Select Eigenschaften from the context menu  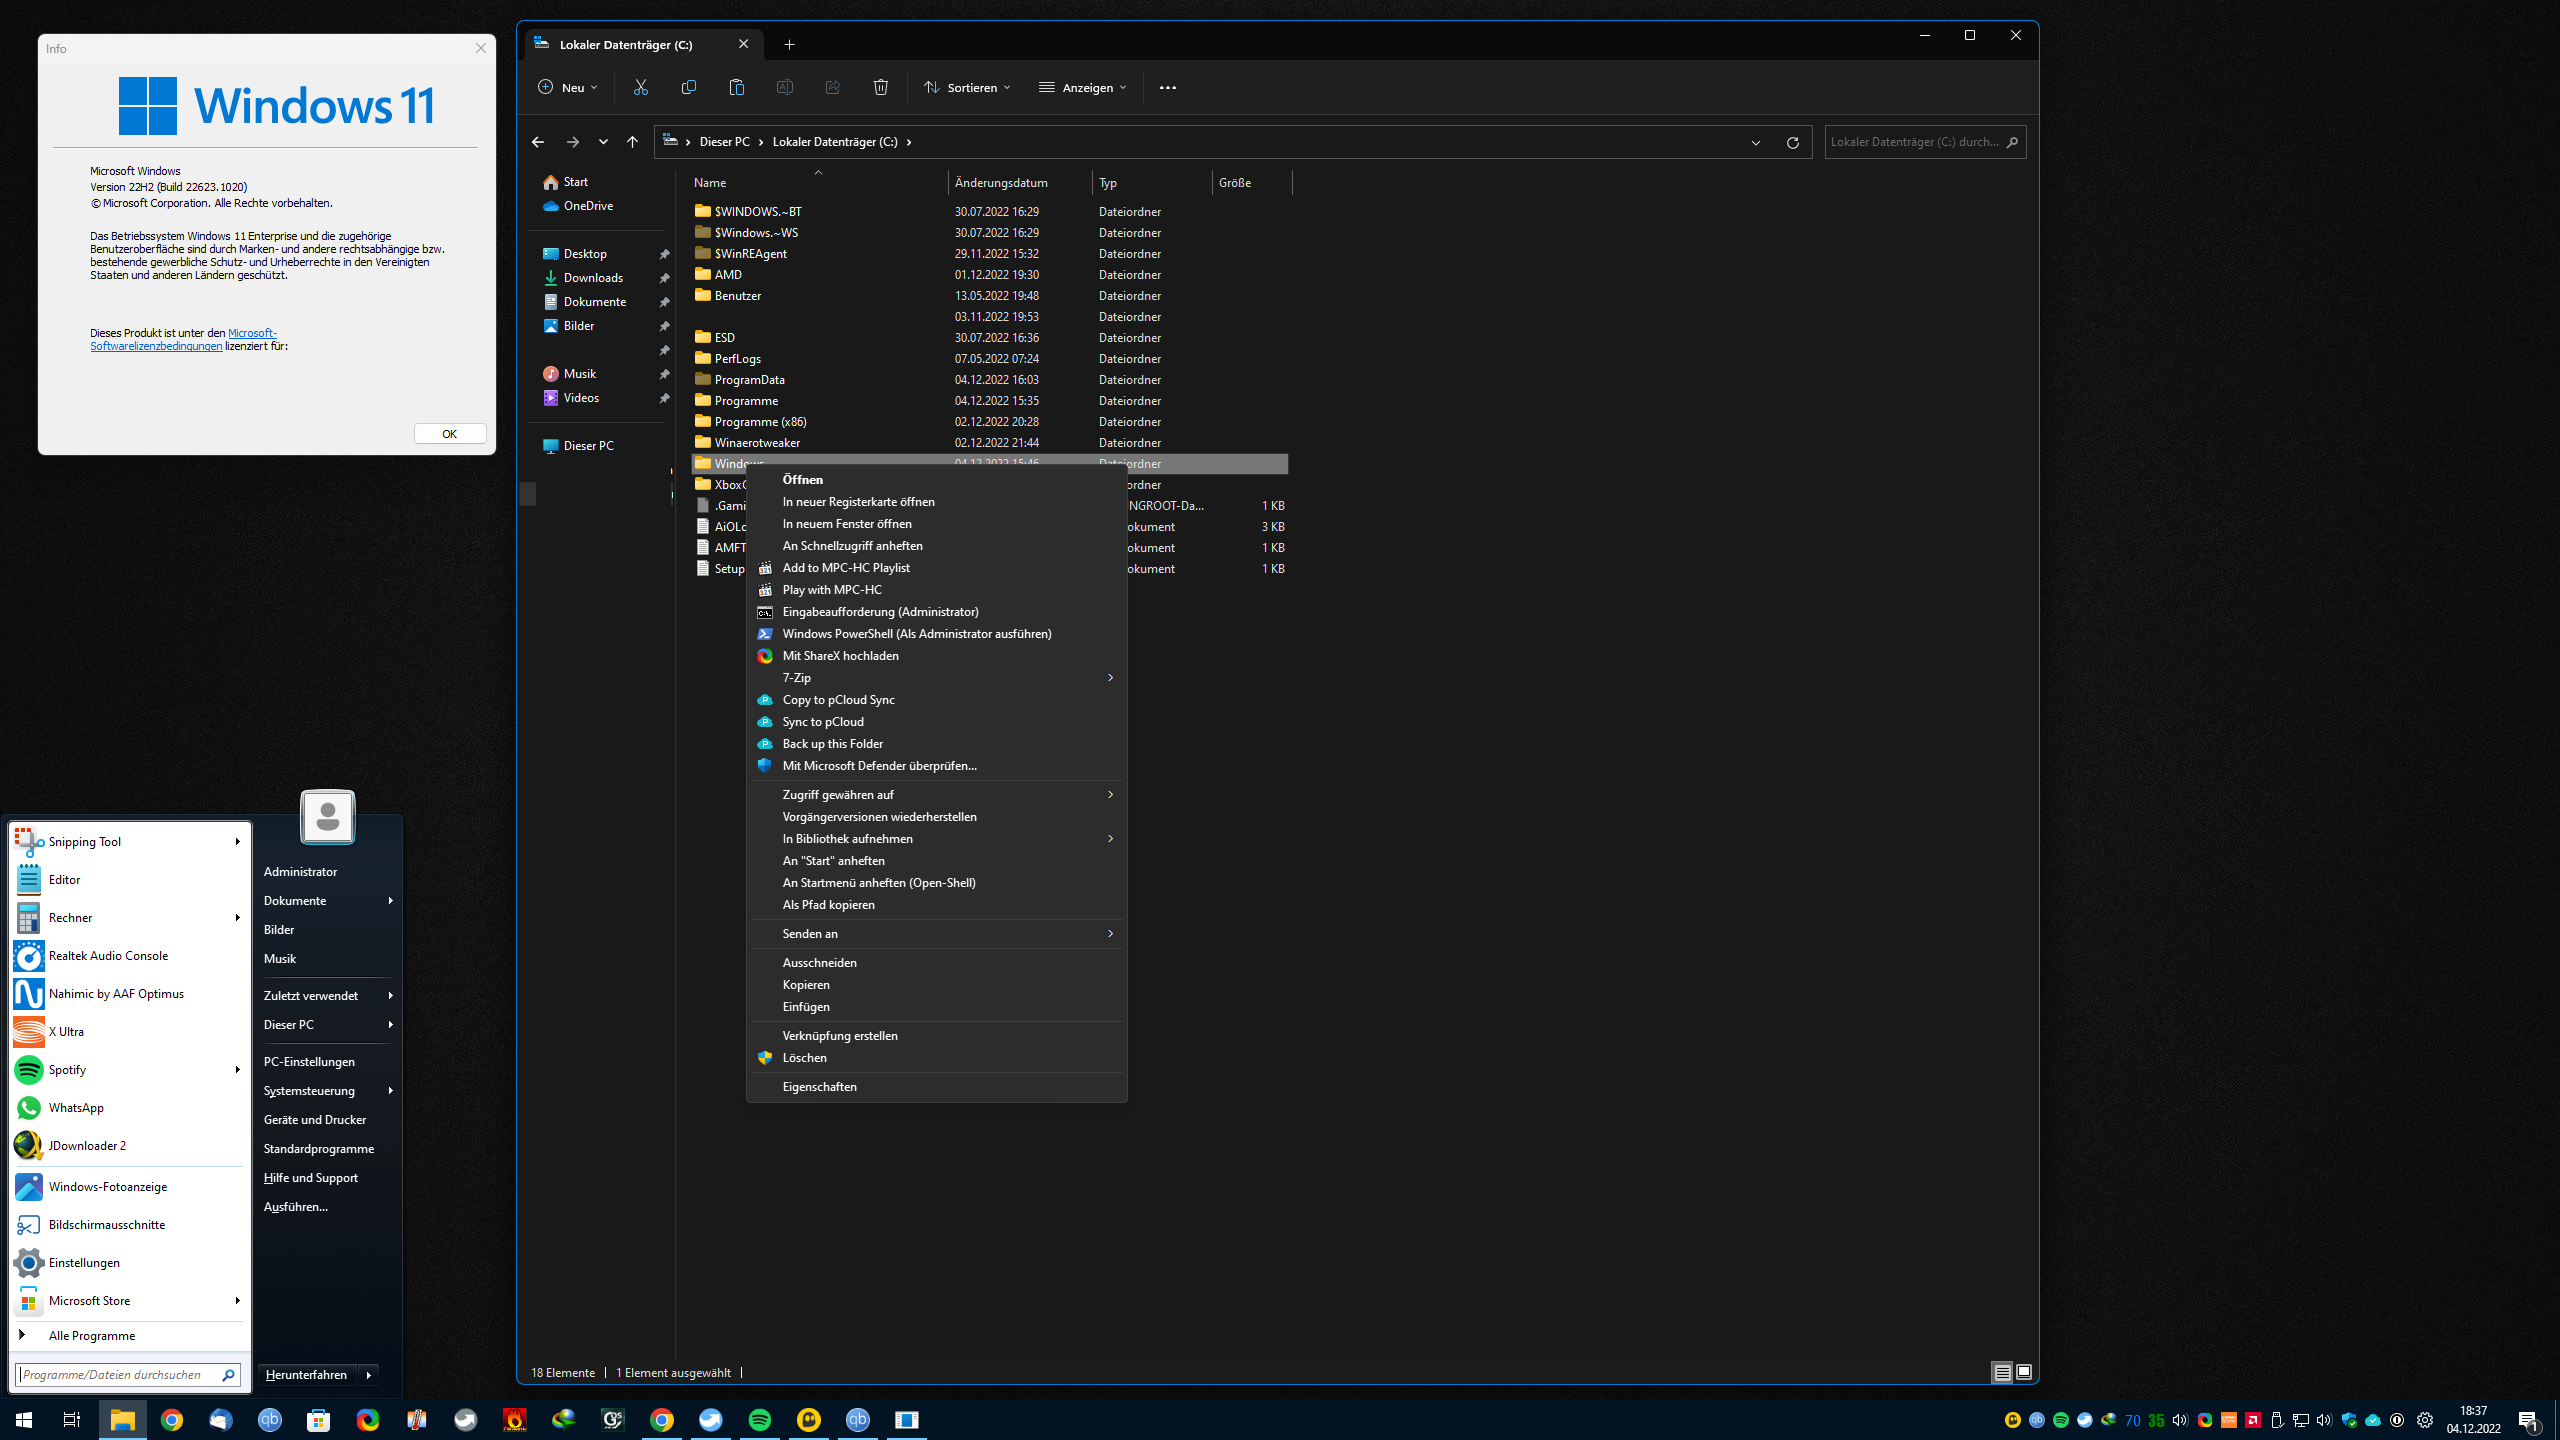[819, 1087]
